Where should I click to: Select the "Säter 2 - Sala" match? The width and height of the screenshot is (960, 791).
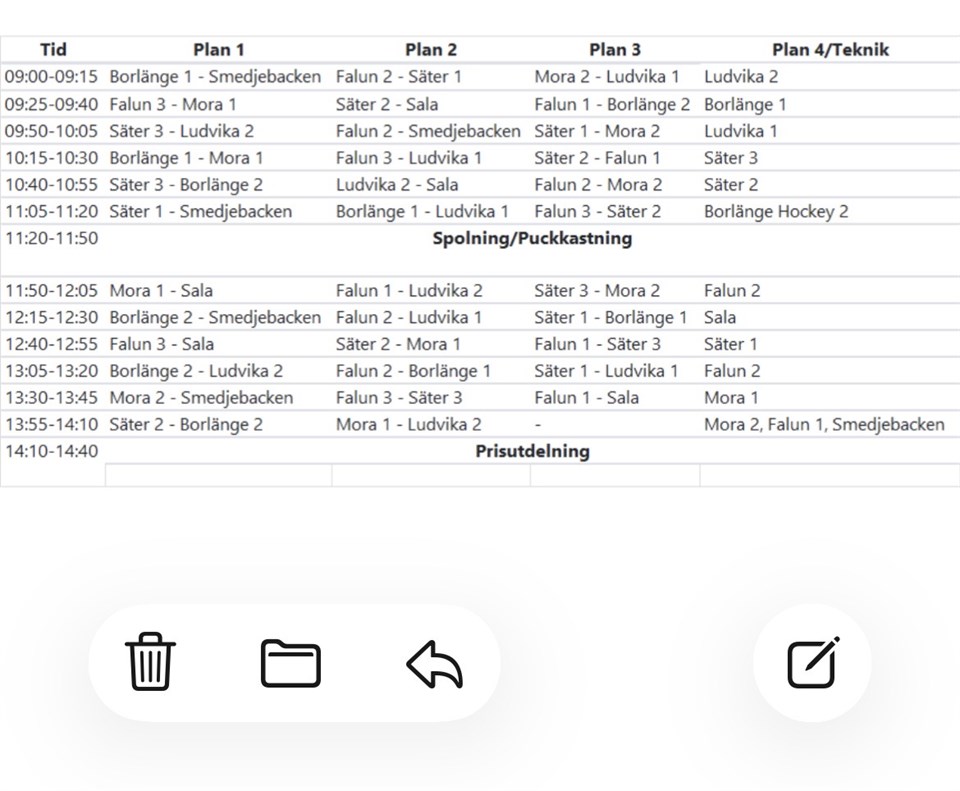pos(387,104)
